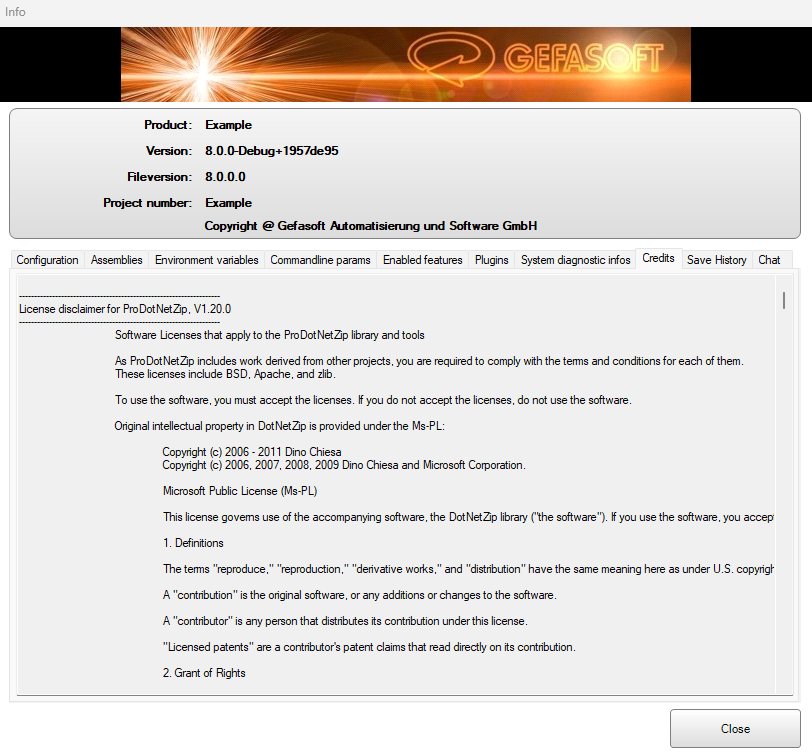This screenshot has height=754, width=812.
Task: Click the line To use the software
Action: point(373,400)
